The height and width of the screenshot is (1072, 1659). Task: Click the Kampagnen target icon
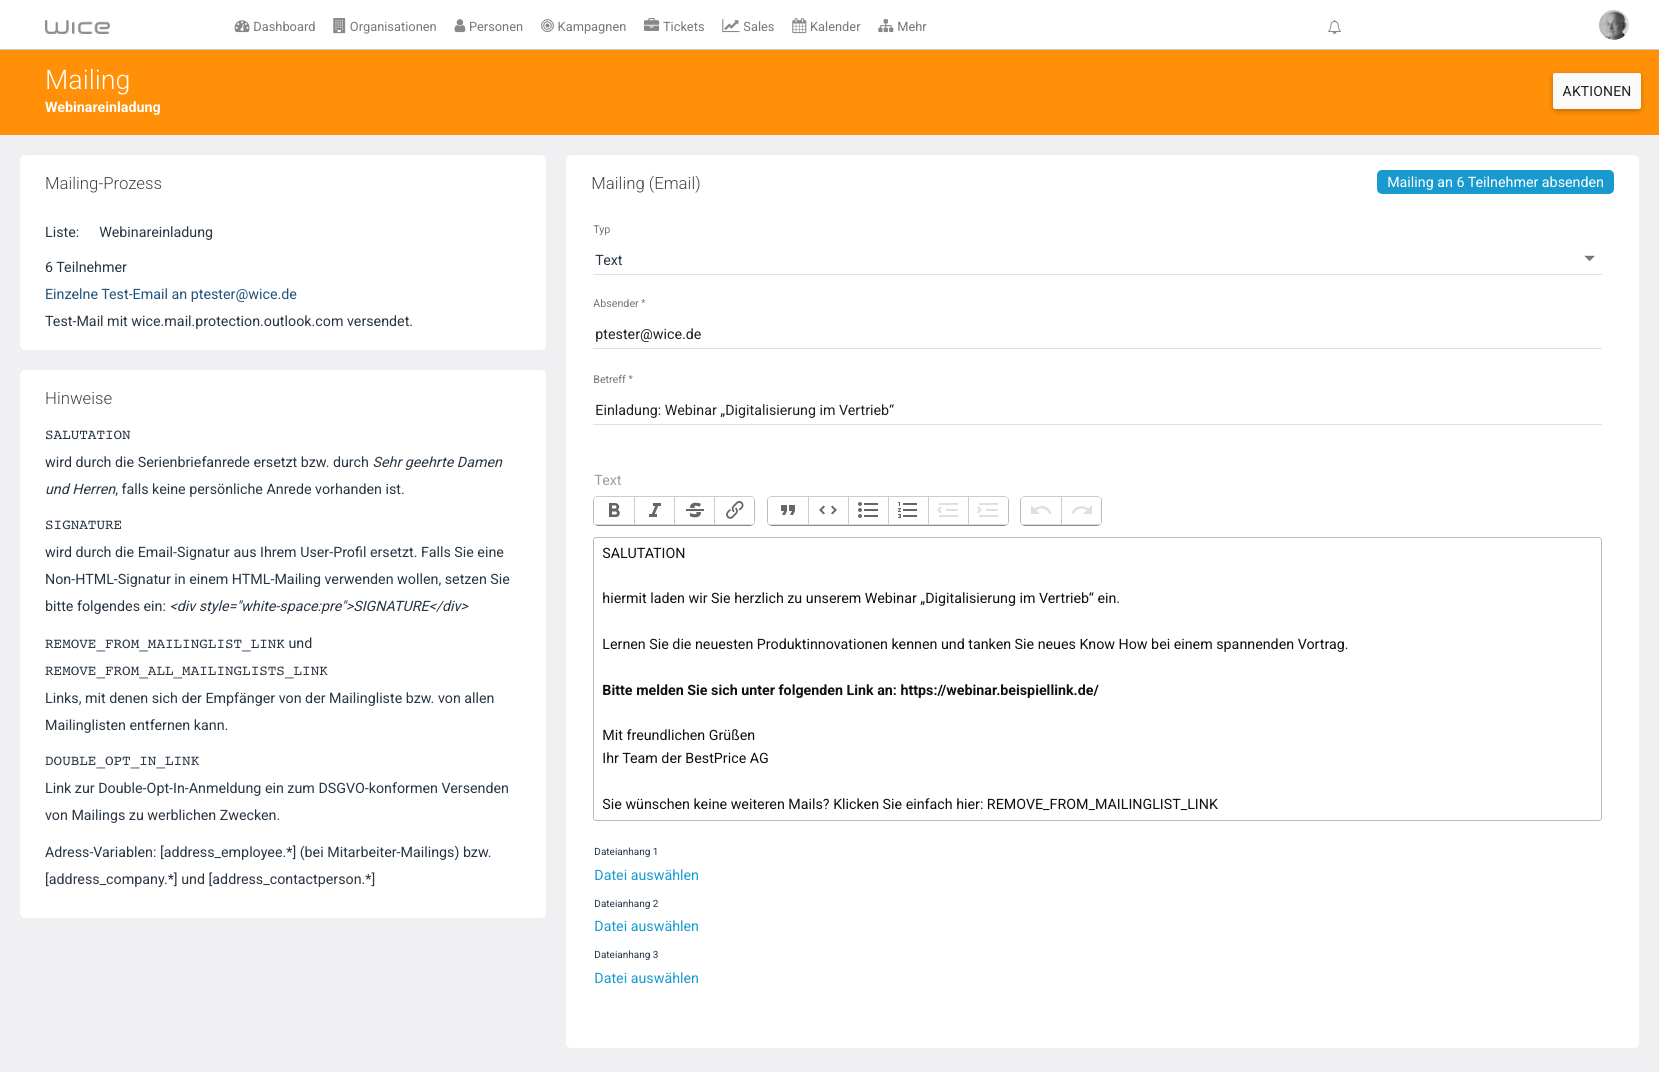[x=547, y=26]
